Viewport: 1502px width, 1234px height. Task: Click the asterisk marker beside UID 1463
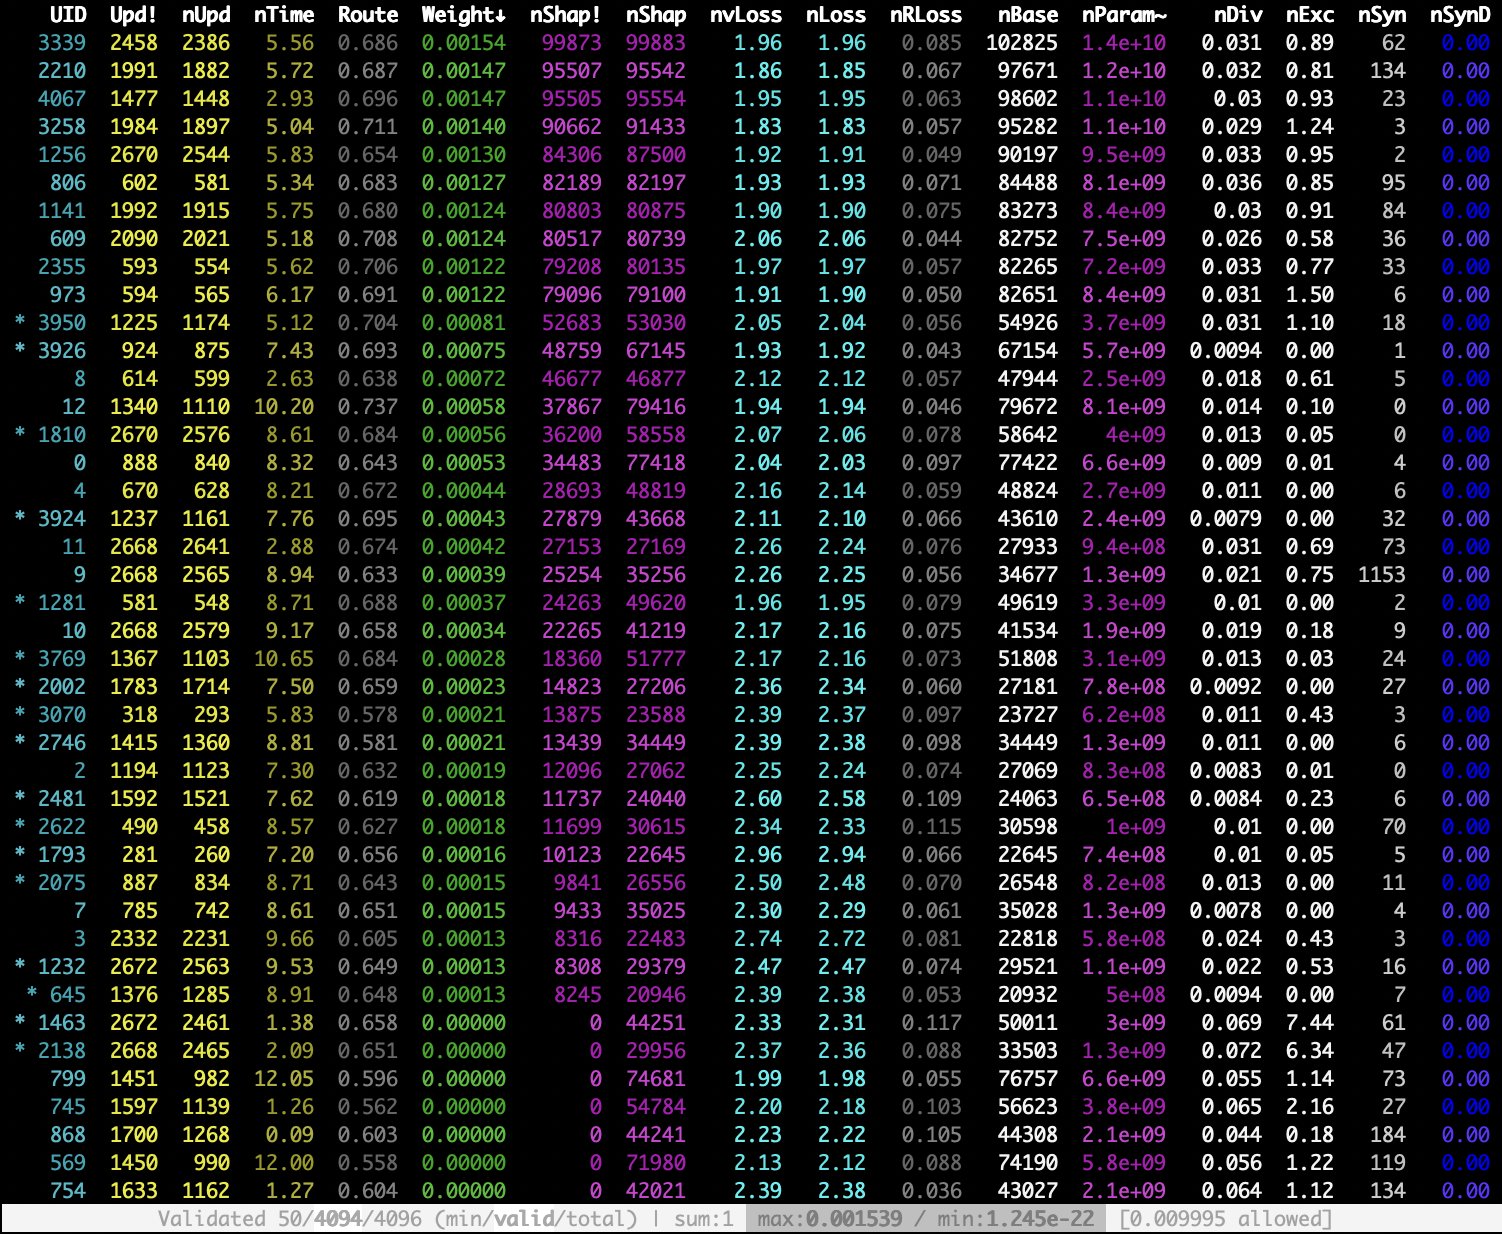pyautogui.click(x=21, y=1023)
